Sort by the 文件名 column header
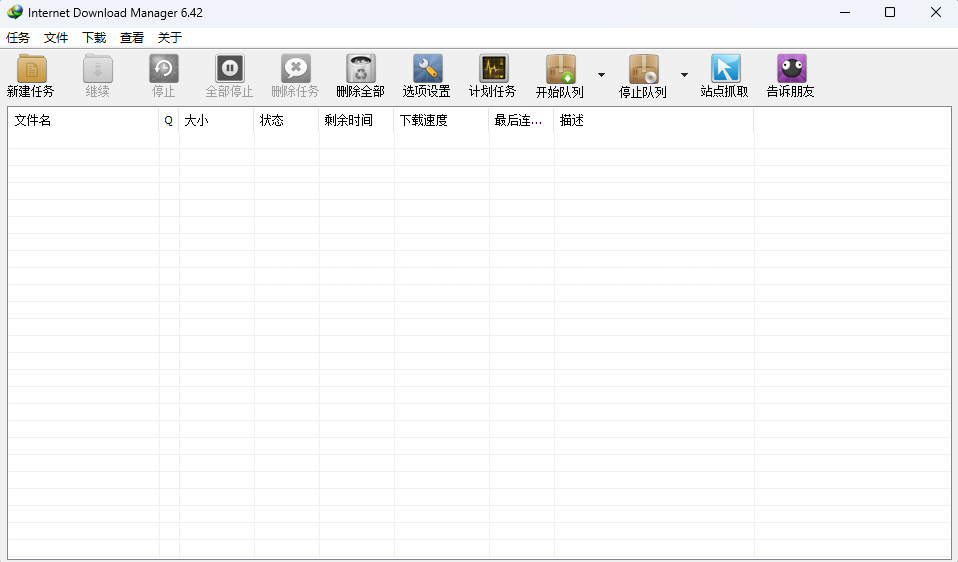The image size is (958, 562). coord(84,120)
